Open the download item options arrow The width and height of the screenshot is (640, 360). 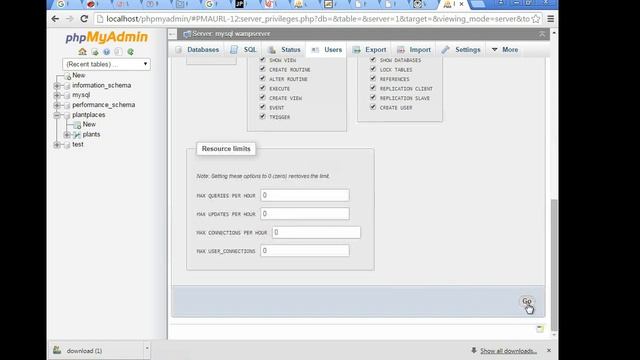click(x=147, y=349)
